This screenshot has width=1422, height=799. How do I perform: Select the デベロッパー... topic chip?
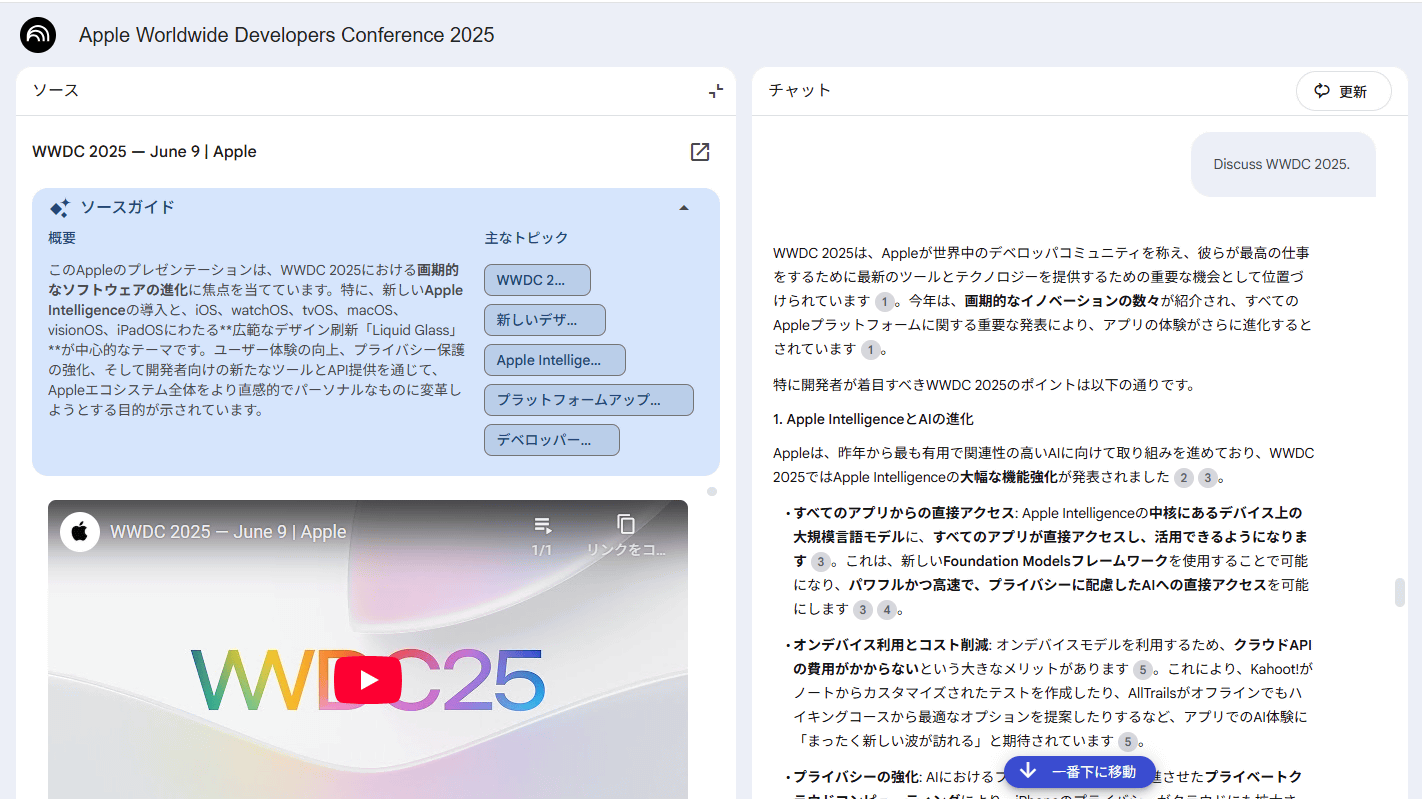pyautogui.click(x=552, y=440)
